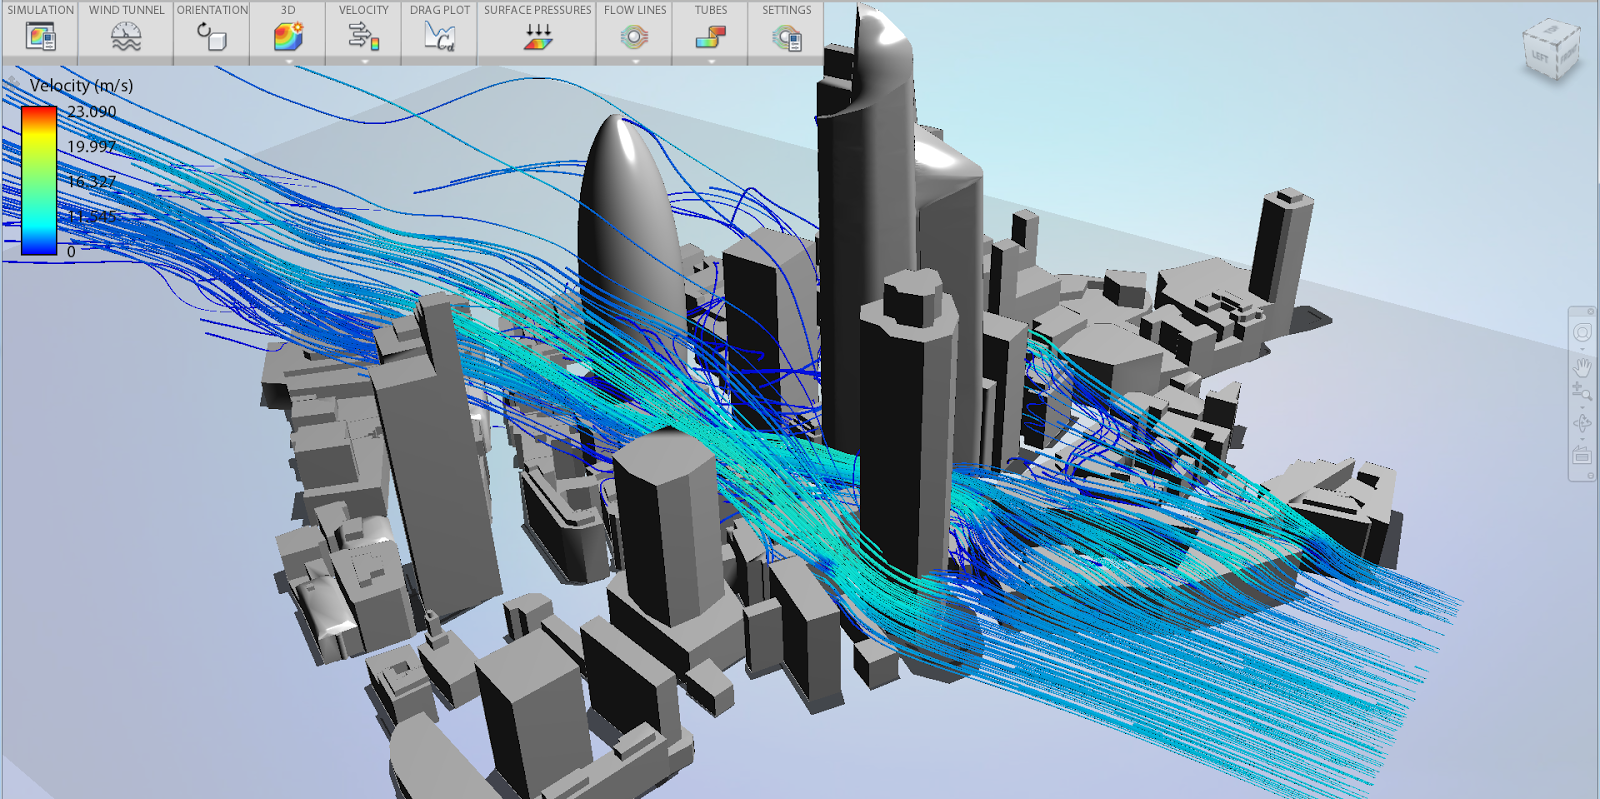The width and height of the screenshot is (1600, 799).
Task: Expand the dropdown arrow under Flow Lines
Action: click(x=635, y=62)
